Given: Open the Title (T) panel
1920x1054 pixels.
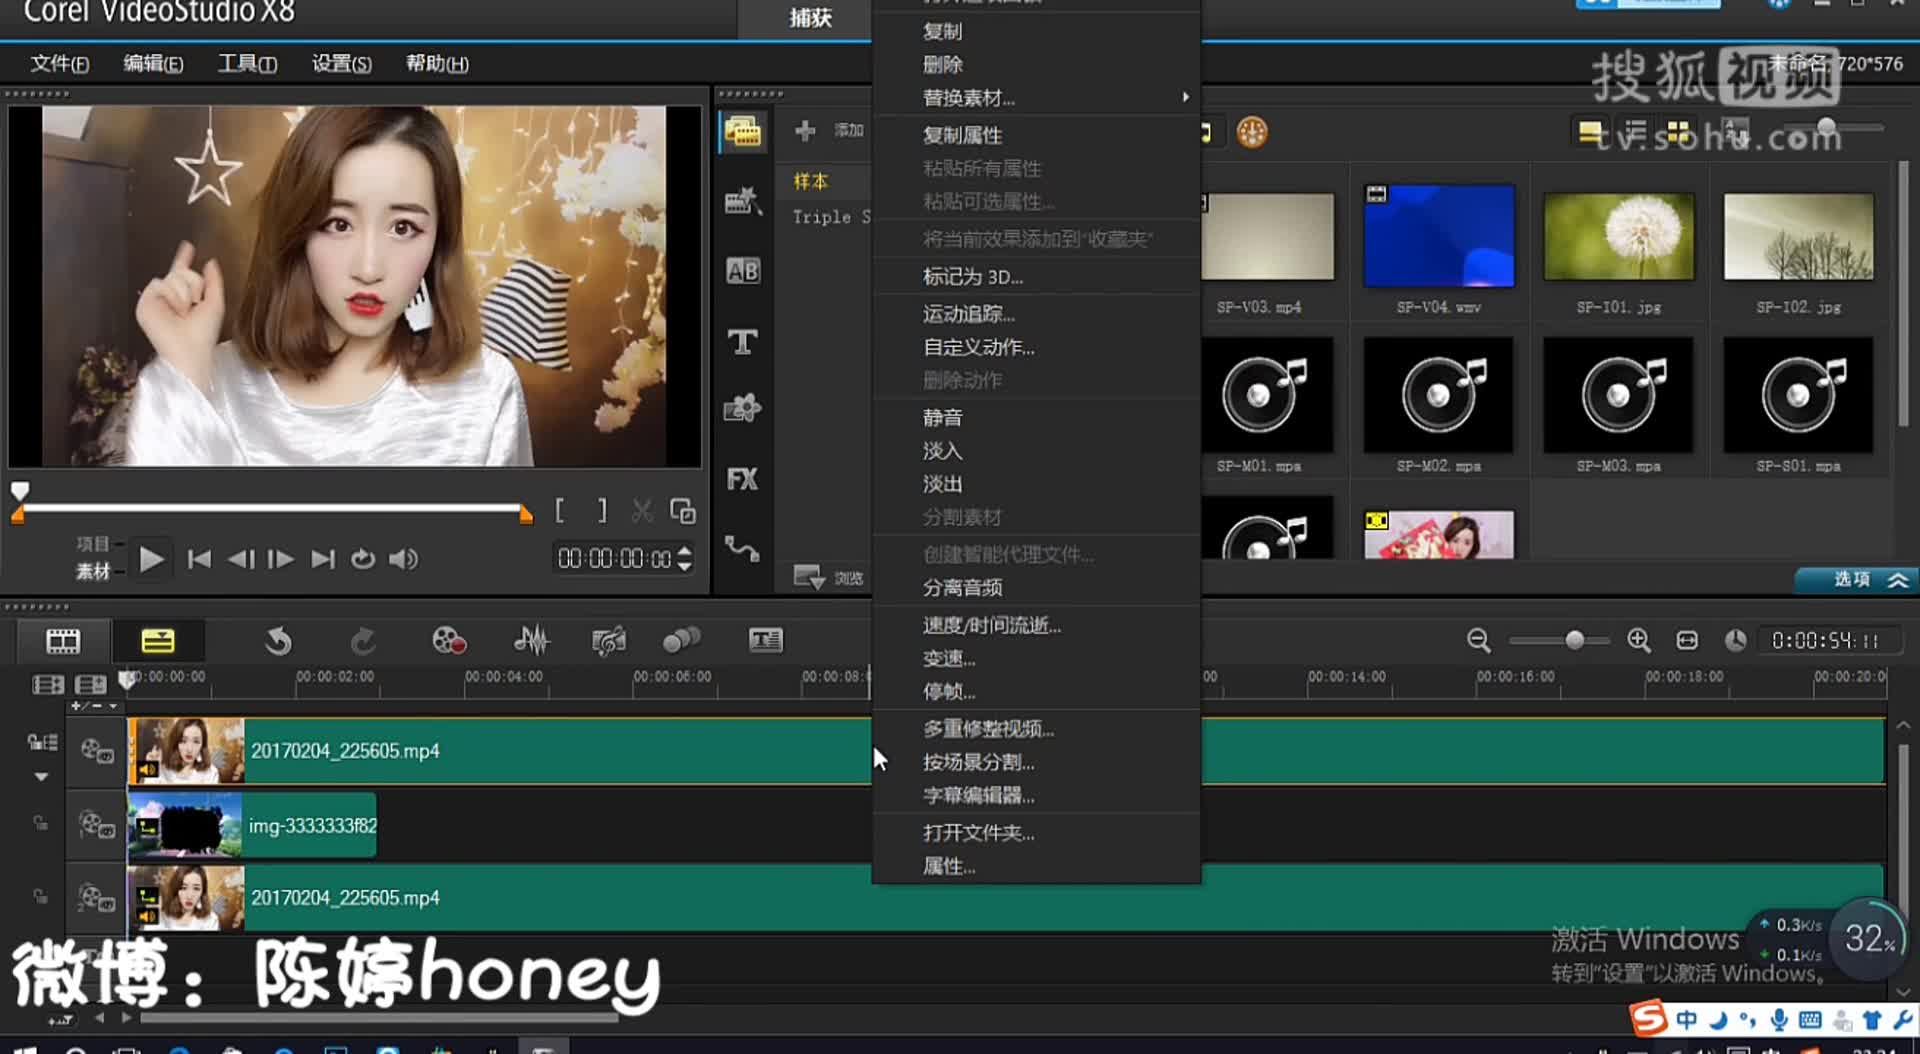Looking at the screenshot, I should [x=742, y=342].
